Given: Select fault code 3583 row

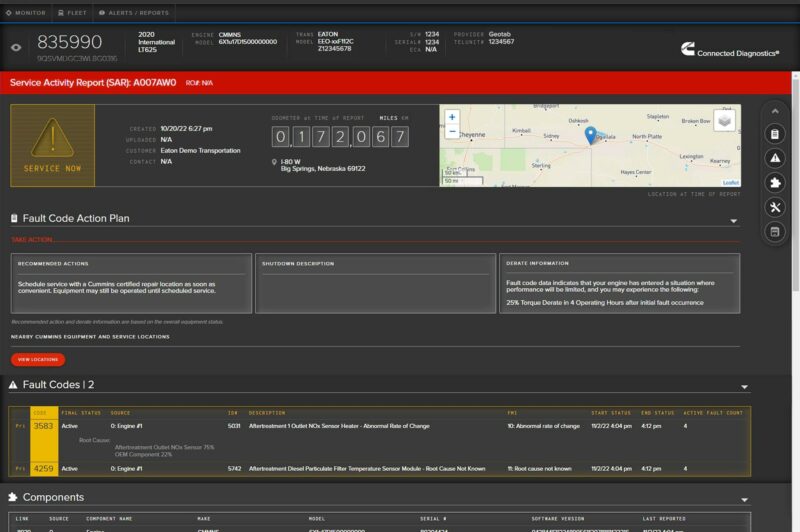Looking at the screenshot, I should pyautogui.click(x=43, y=425).
